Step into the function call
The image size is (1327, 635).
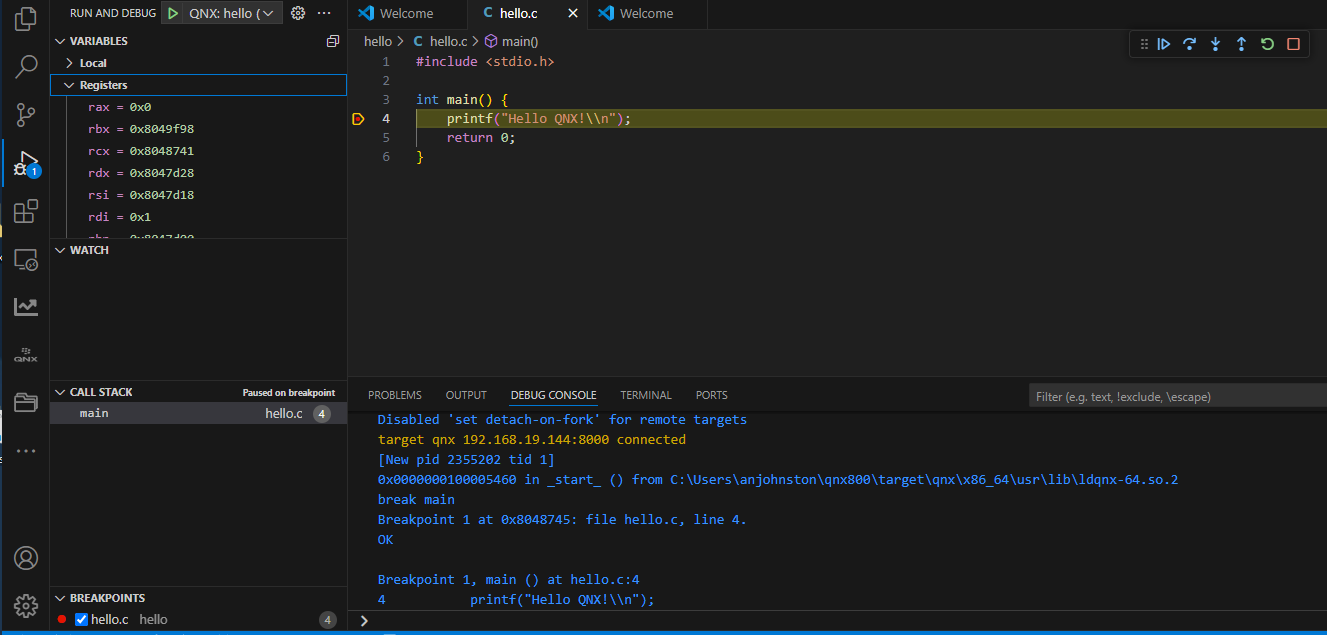(x=1216, y=44)
